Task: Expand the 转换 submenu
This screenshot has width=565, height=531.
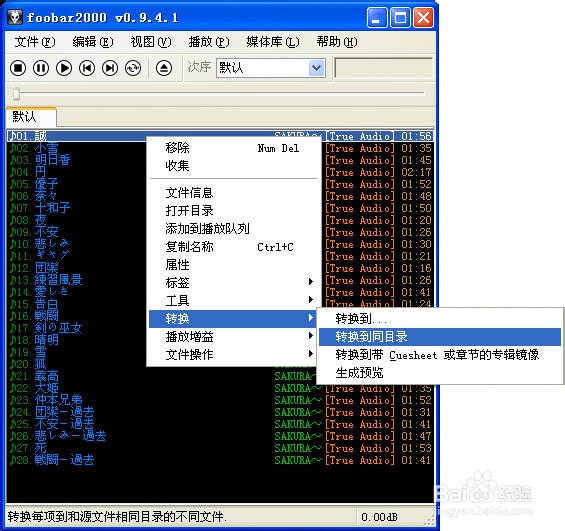Action: (233, 318)
